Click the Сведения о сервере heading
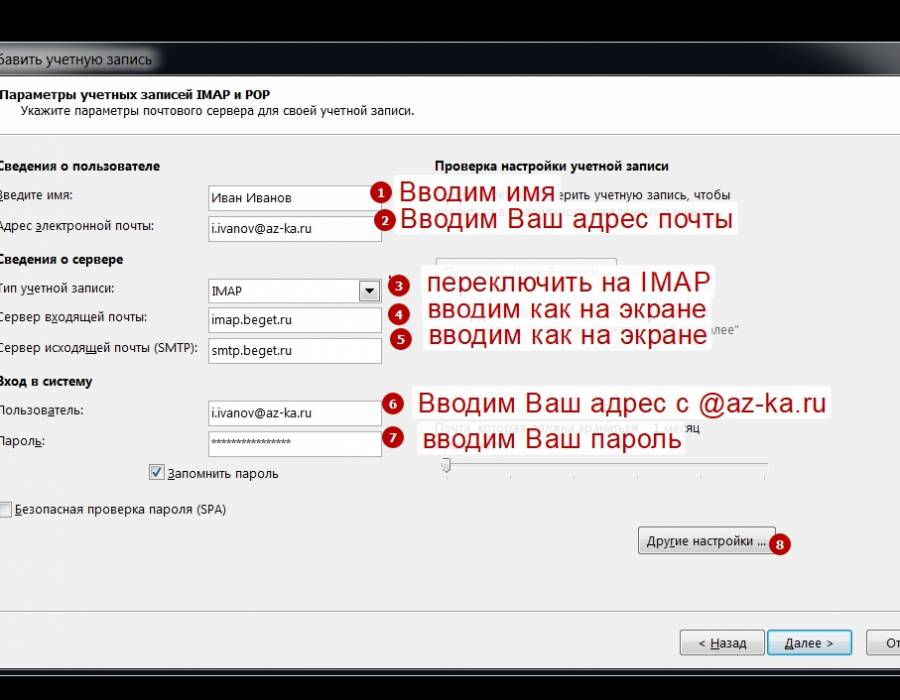This screenshot has height=700, width=900. pos(61,259)
